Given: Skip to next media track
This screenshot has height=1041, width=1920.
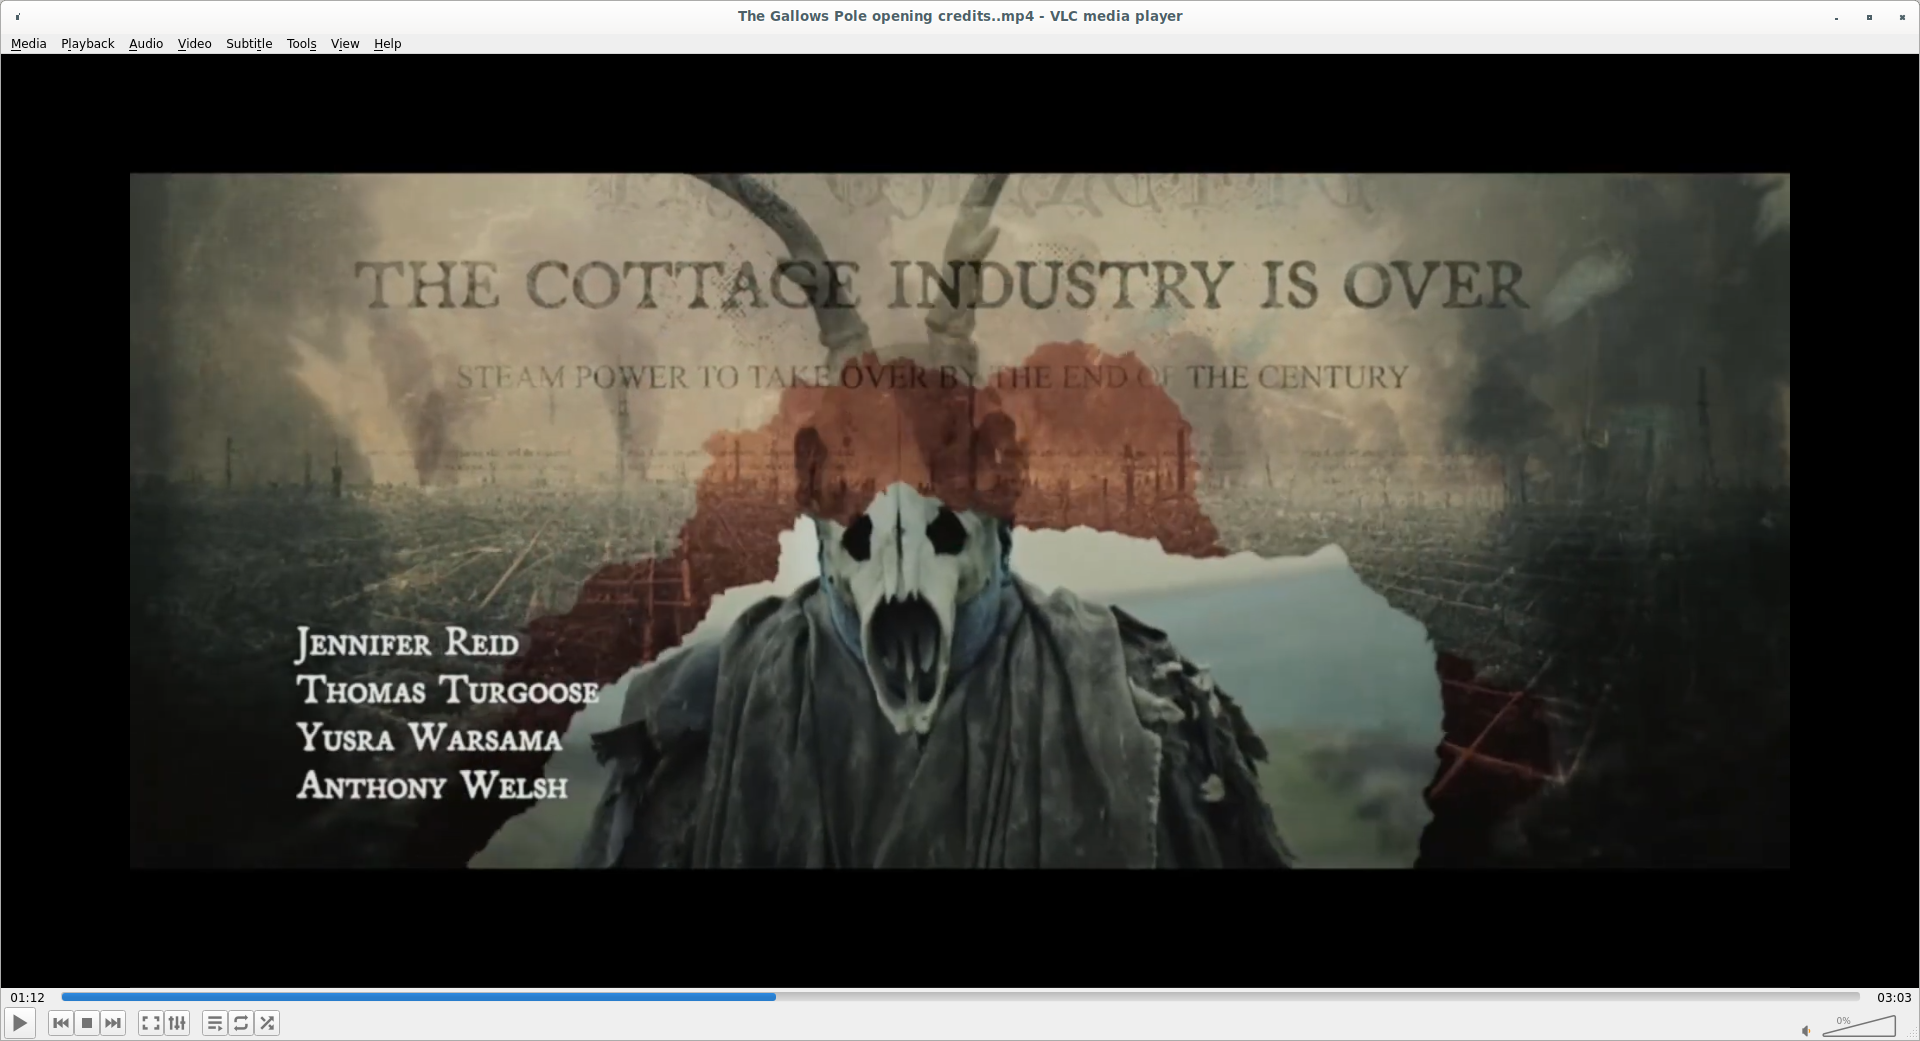Looking at the screenshot, I should tap(113, 1023).
